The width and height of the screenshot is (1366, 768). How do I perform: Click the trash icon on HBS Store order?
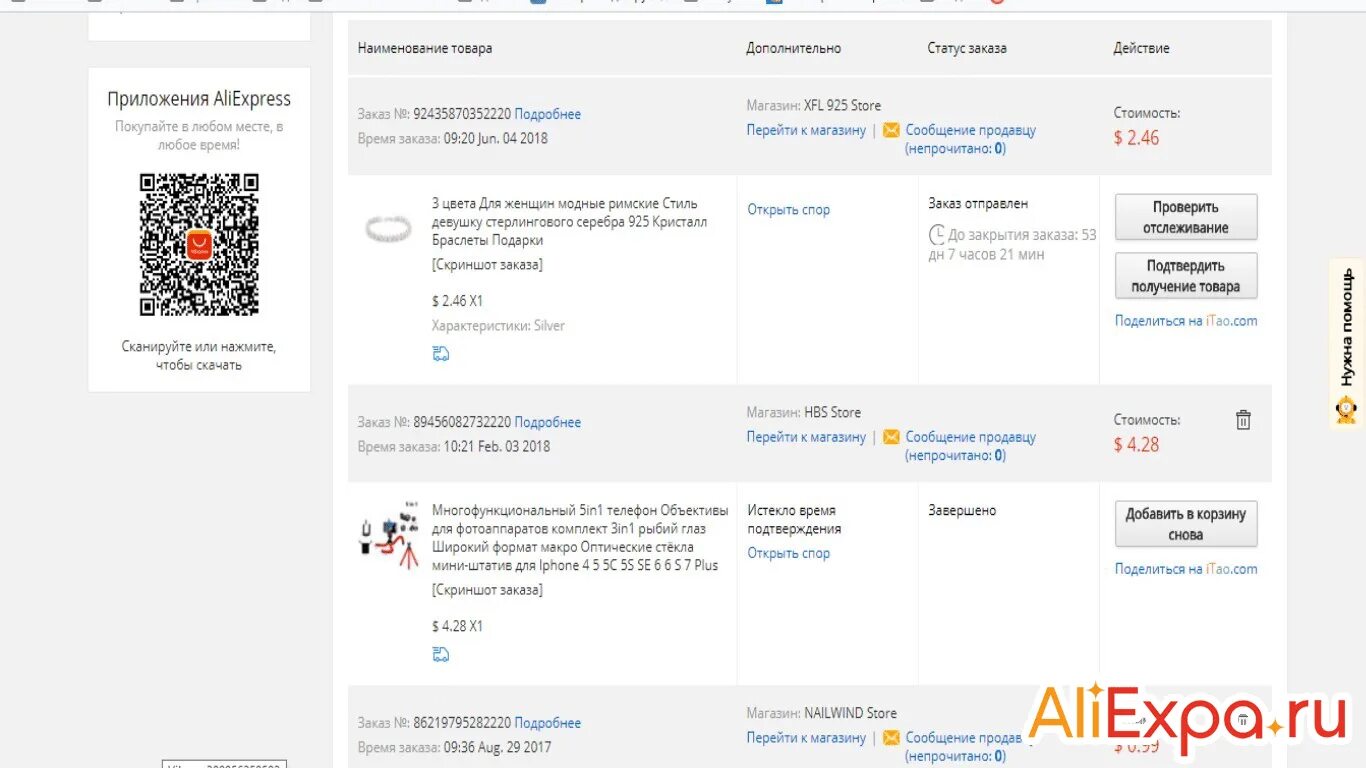(x=1243, y=420)
